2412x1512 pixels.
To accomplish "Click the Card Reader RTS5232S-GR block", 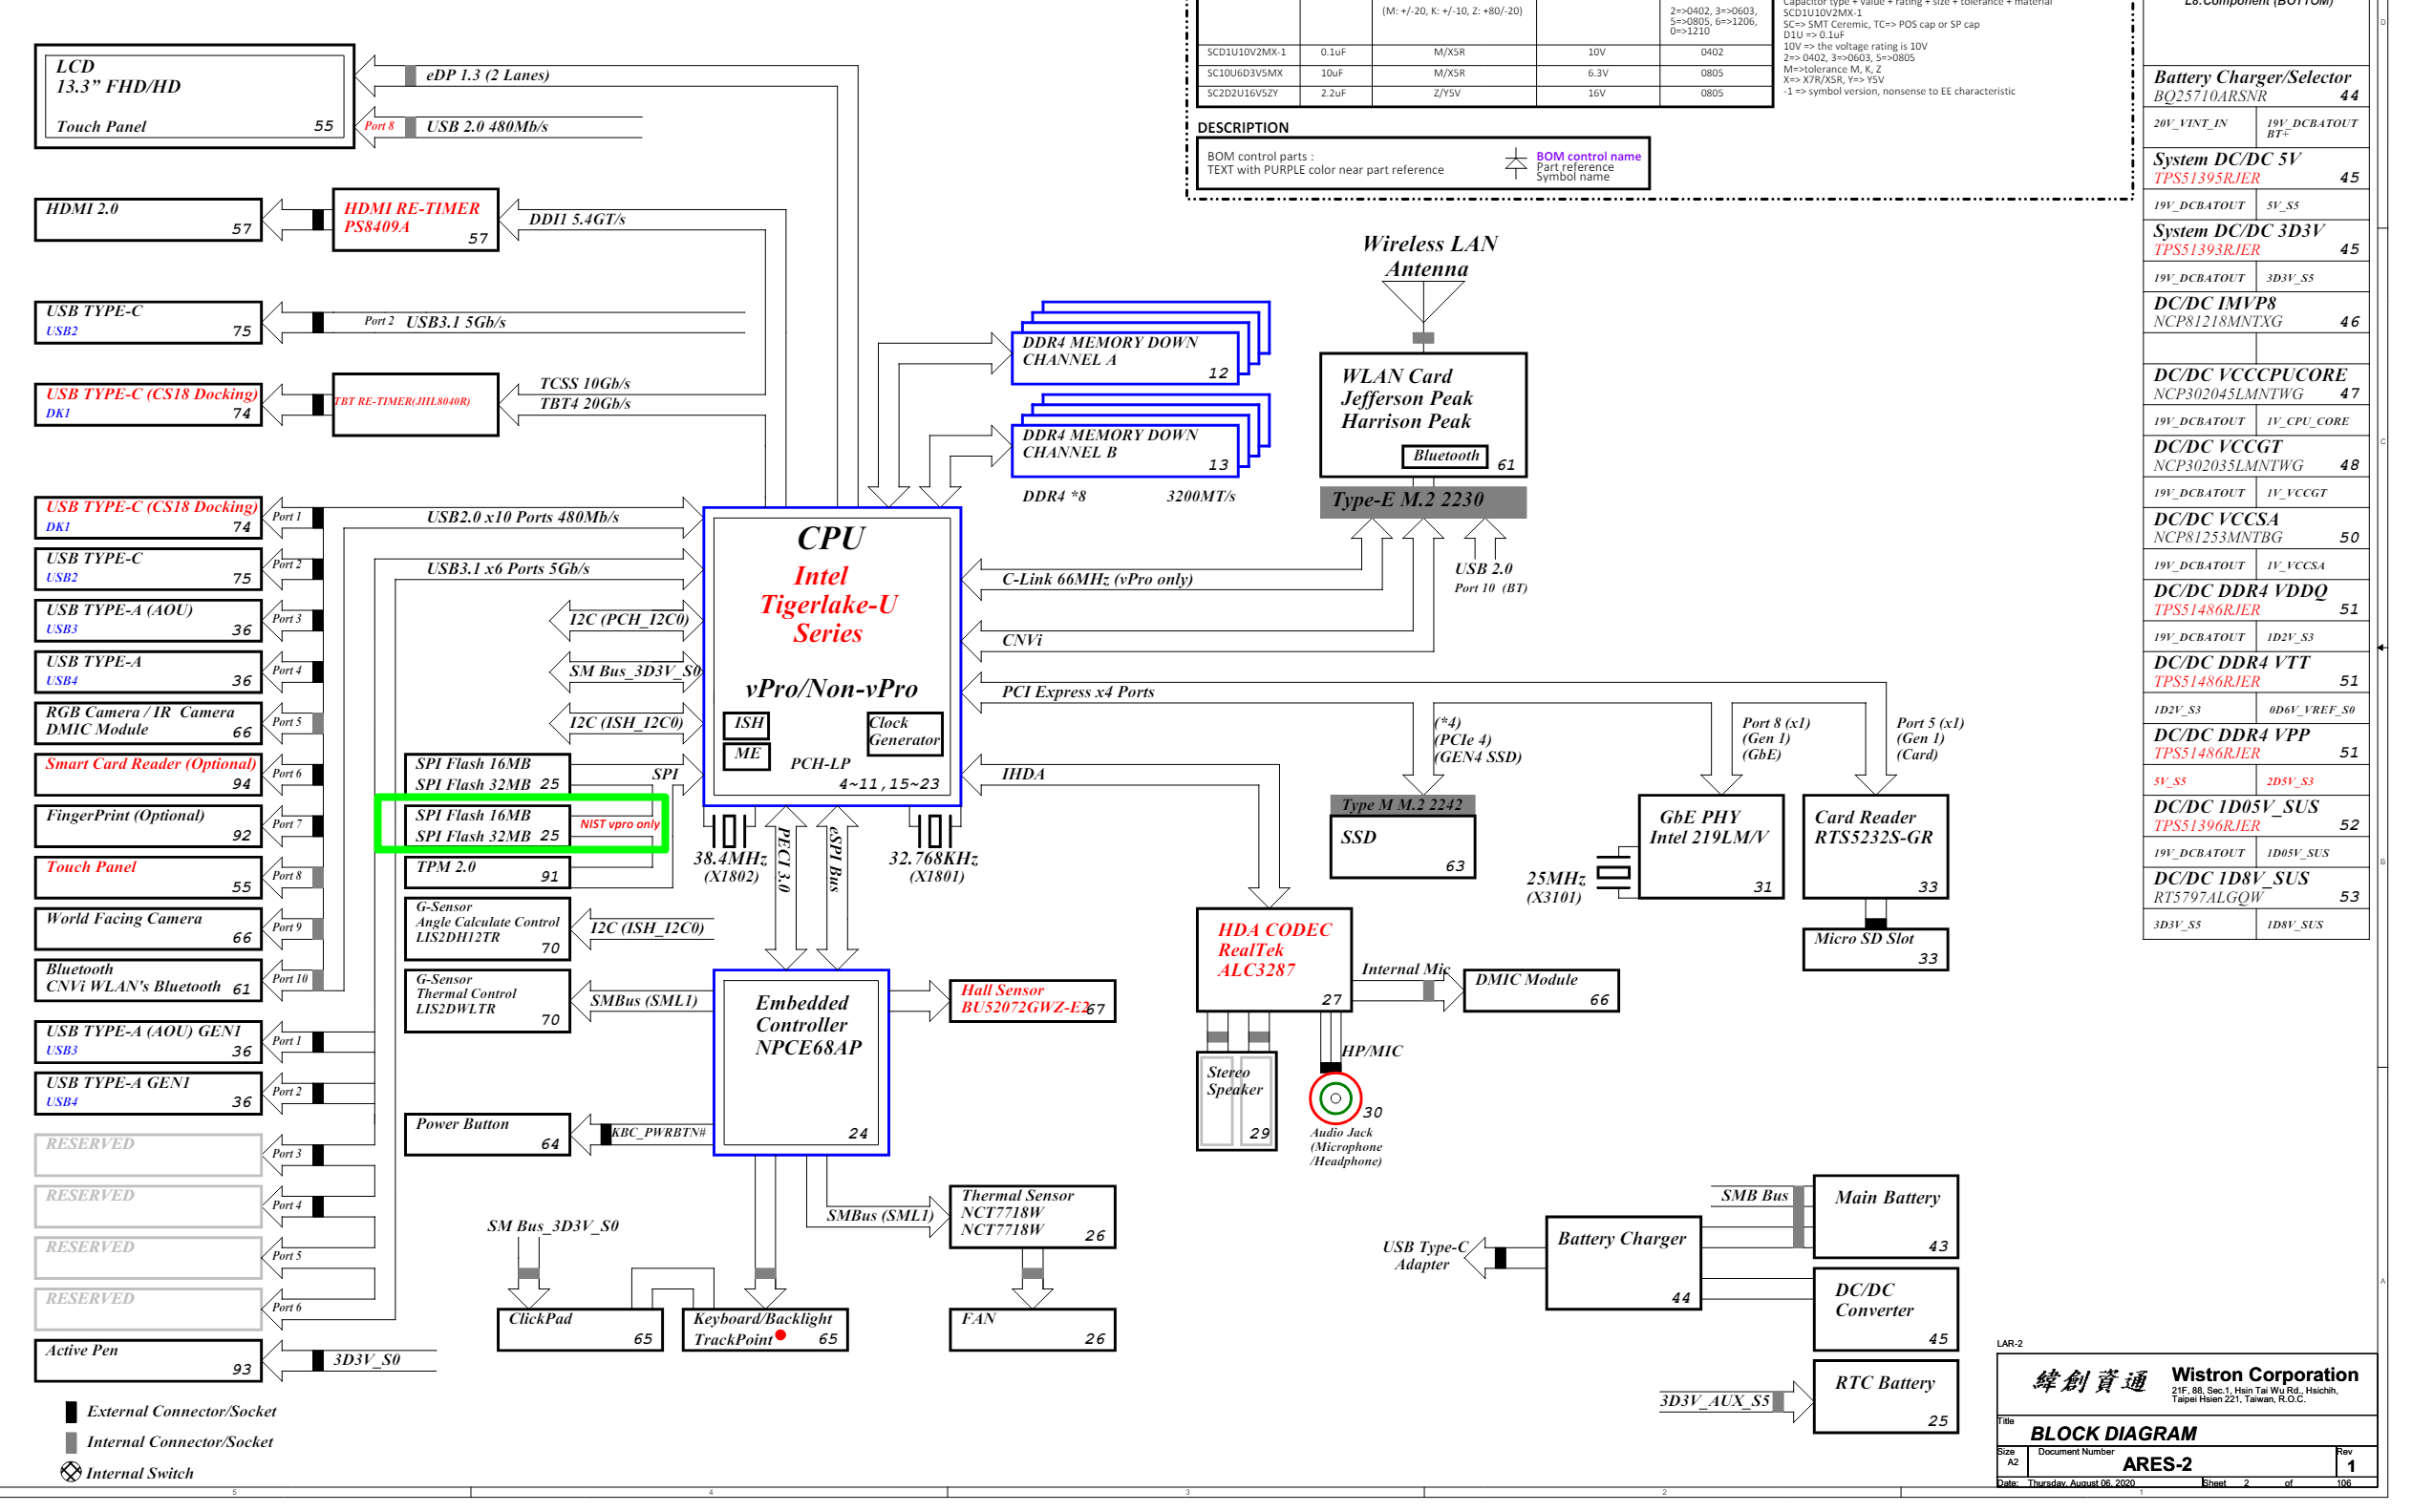I will click(1874, 846).
